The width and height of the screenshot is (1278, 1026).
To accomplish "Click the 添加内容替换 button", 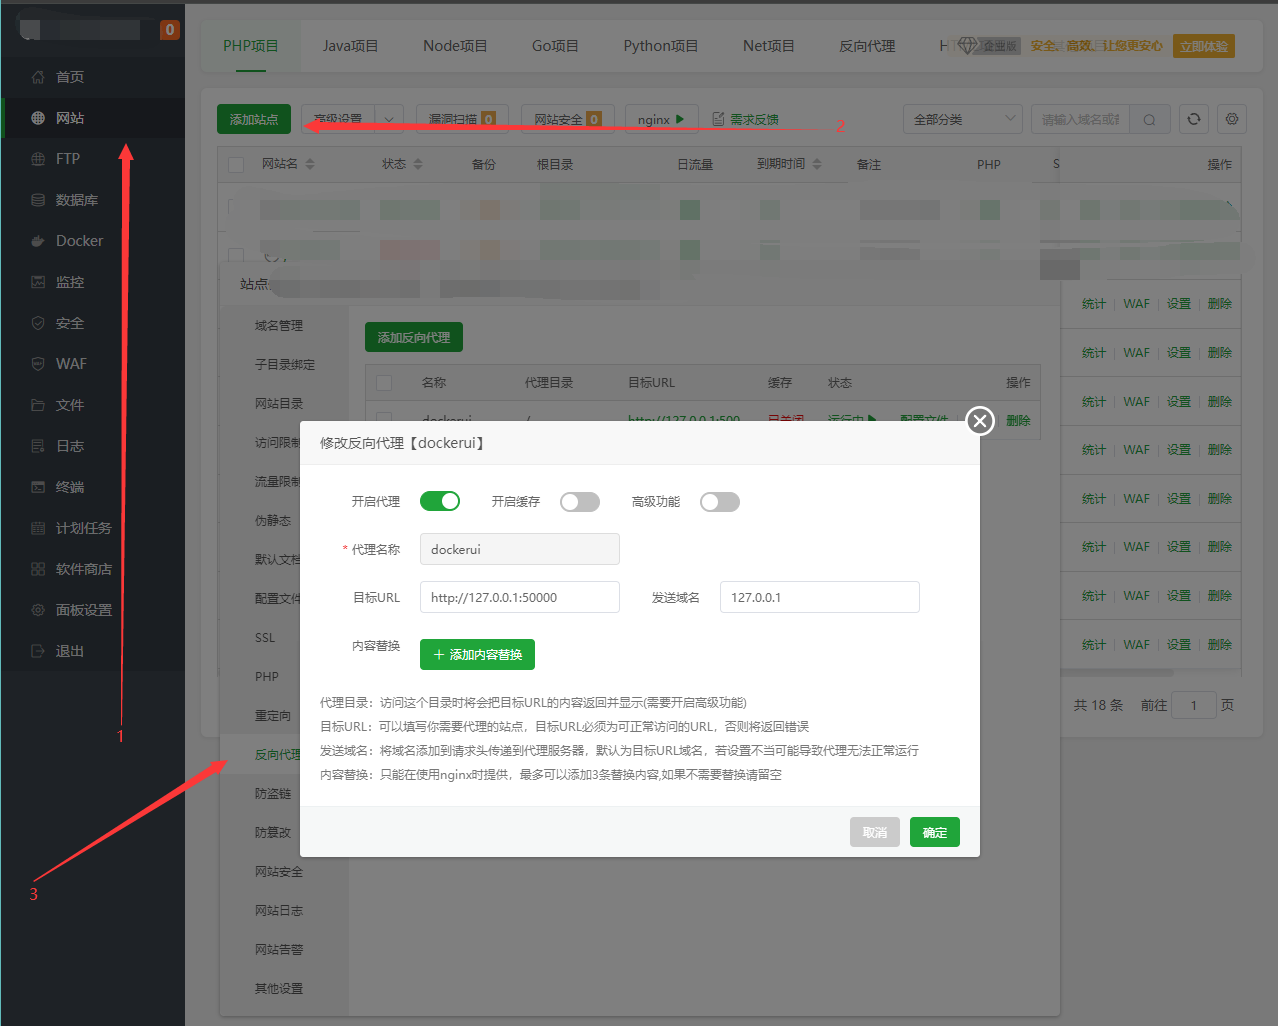I will (x=477, y=655).
